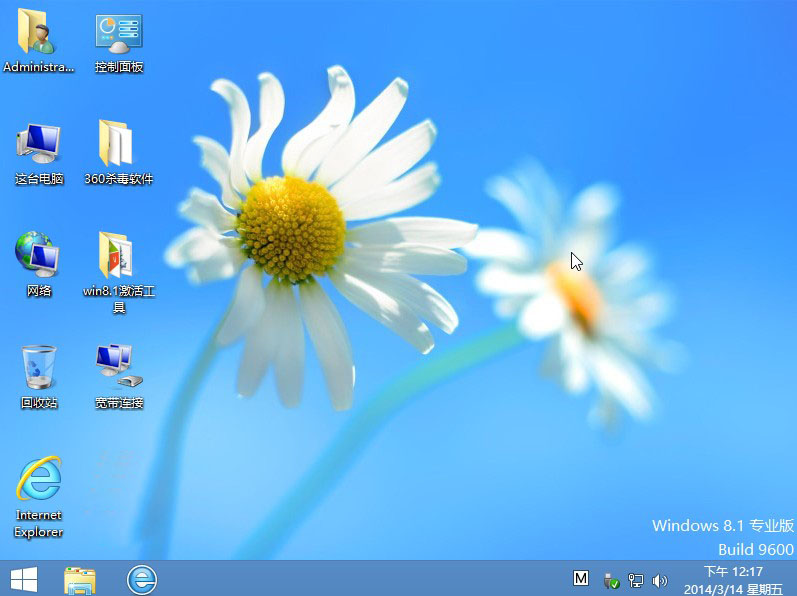Viewport: 797px width, 596px height.
Task: Launch Internet Explorer from the taskbar
Action: 142,578
